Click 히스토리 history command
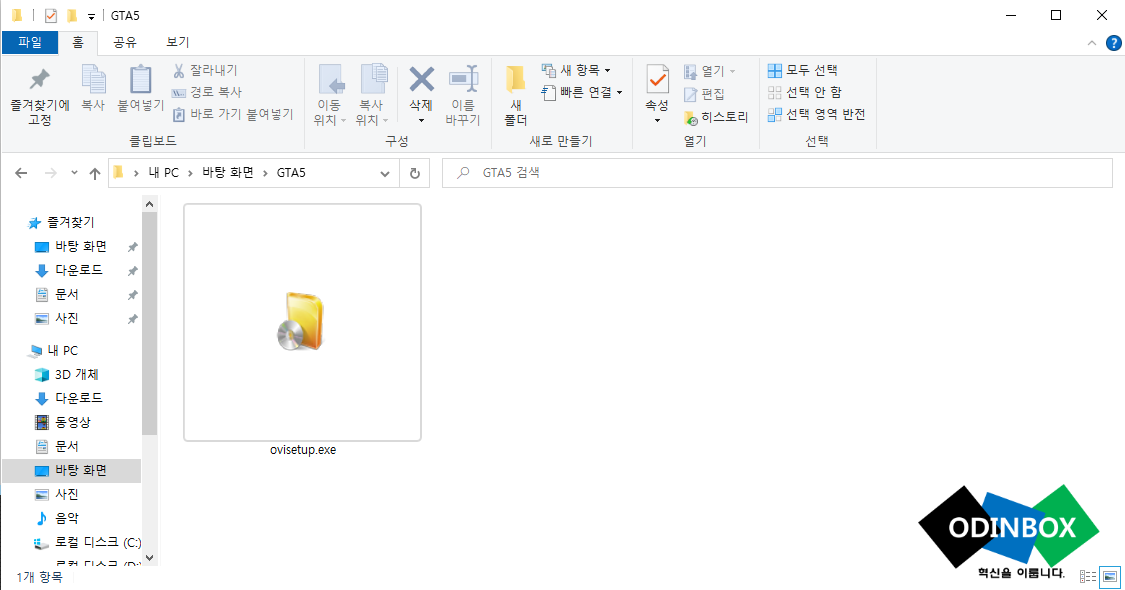This screenshot has width=1125, height=590. click(x=716, y=117)
